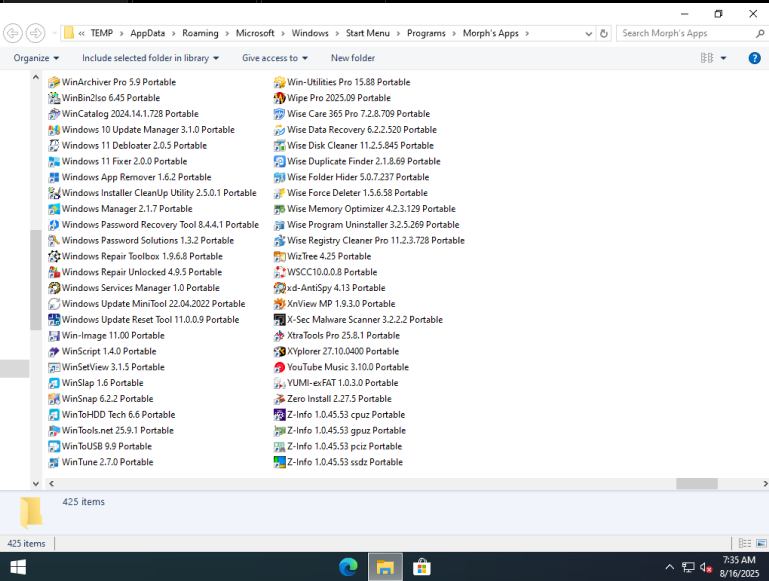
Task: Select the Wise Care 365 Pro icon
Action: (280, 114)
